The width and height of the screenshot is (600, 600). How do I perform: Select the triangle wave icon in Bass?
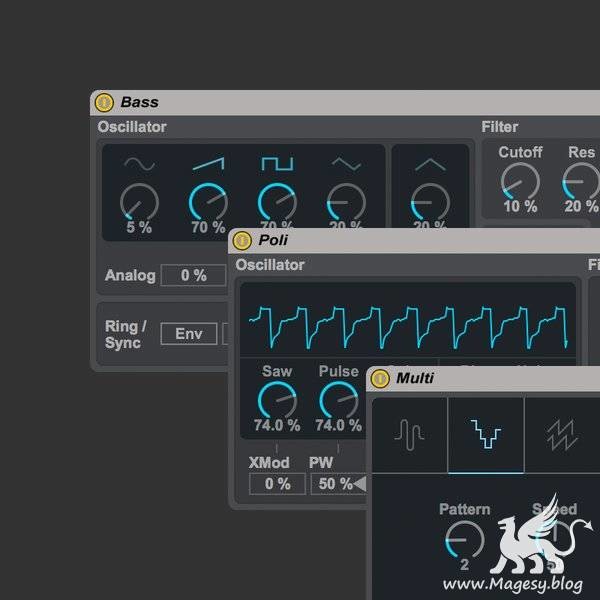(346, 164)
